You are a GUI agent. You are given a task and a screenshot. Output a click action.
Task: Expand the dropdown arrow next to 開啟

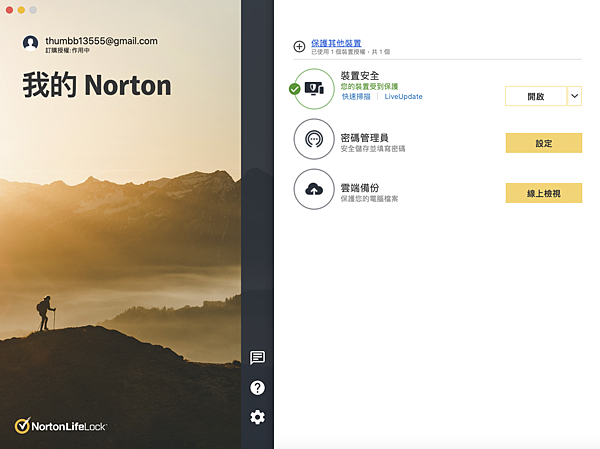(x=574, y=96)
